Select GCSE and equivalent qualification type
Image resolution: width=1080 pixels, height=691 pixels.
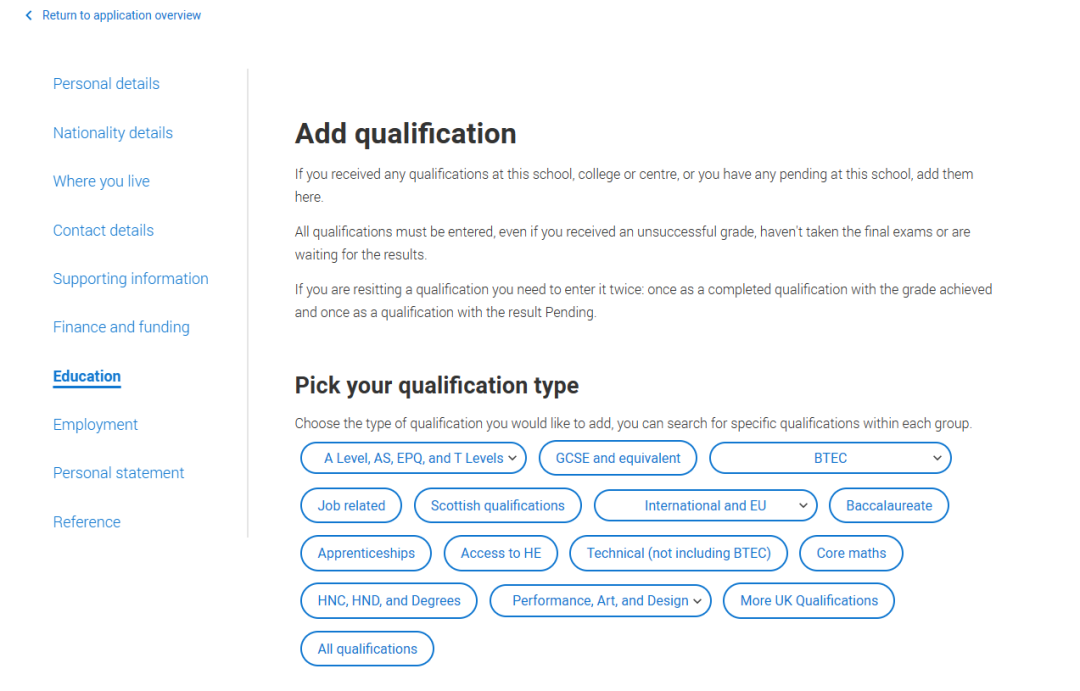[x=618, y=458]
